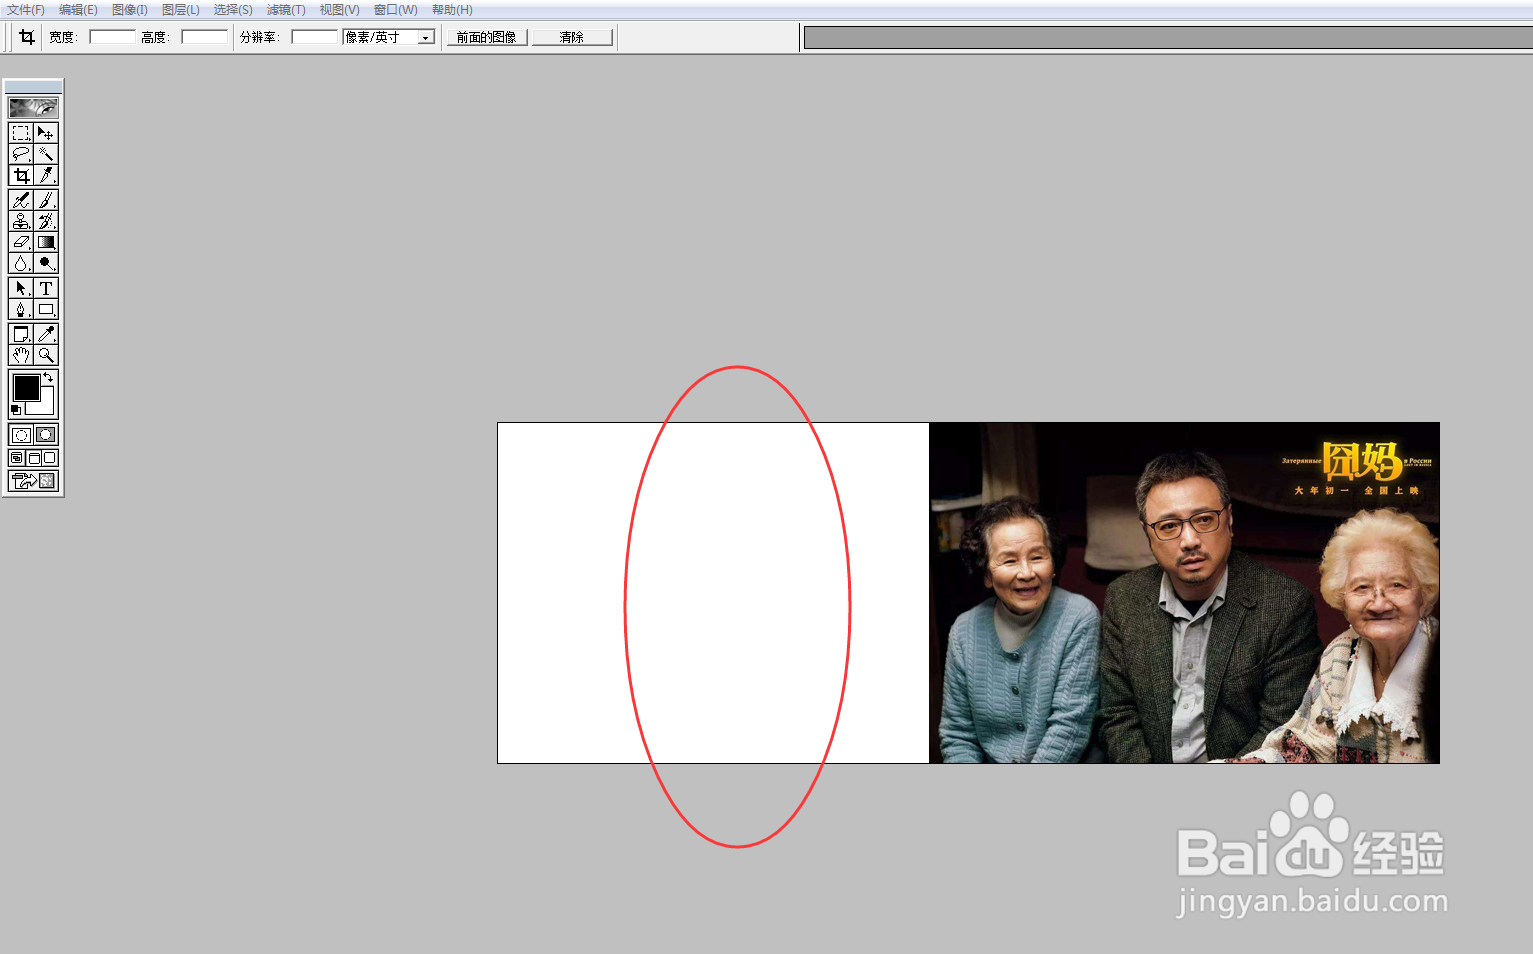
Task: Select the Clone Stamp tool
Action: click(21, 221)
